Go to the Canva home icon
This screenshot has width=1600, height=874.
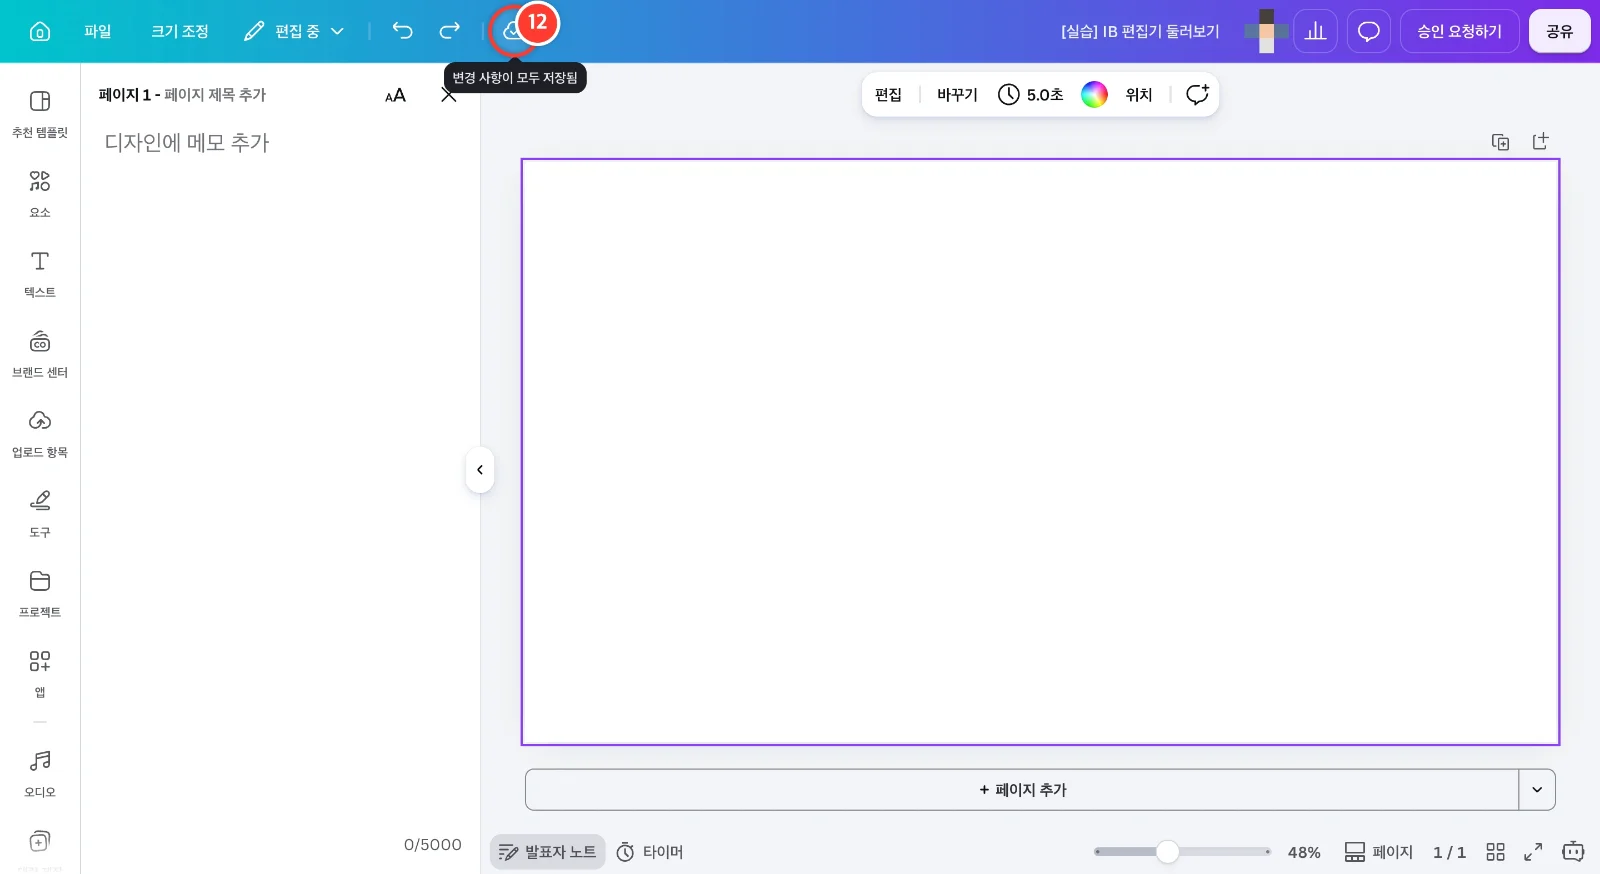click(40, 31)
